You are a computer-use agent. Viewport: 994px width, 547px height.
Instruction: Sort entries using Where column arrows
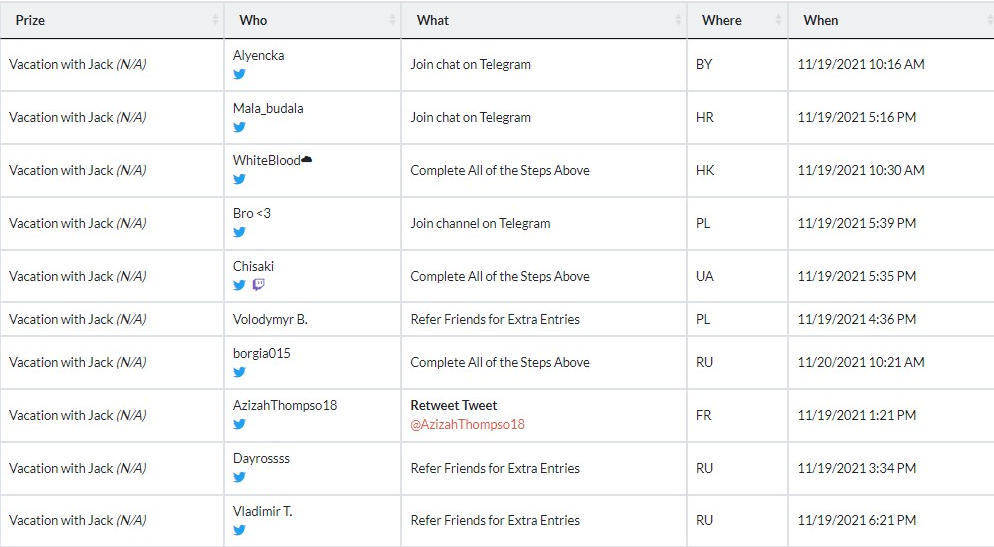click(778, 20)
